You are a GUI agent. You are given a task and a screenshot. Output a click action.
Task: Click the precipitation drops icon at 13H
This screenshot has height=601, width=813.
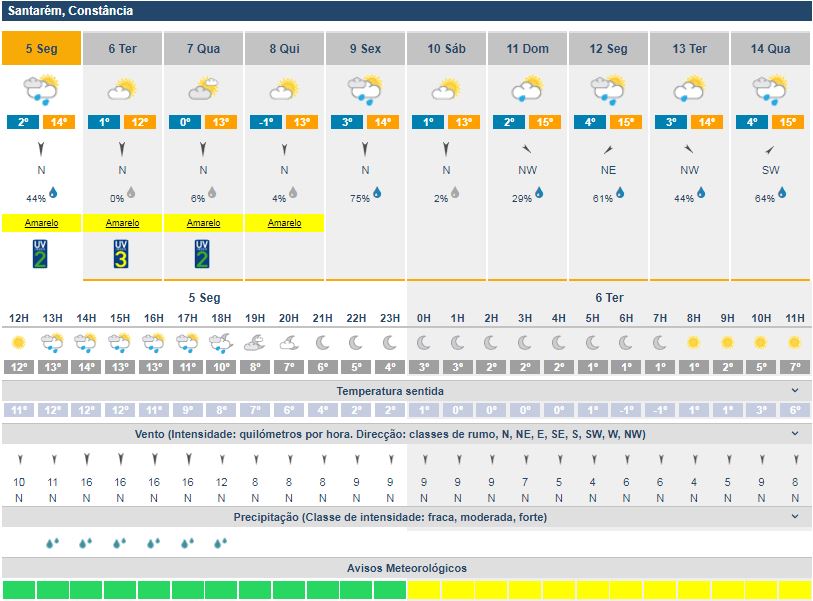tap(52, 544)
